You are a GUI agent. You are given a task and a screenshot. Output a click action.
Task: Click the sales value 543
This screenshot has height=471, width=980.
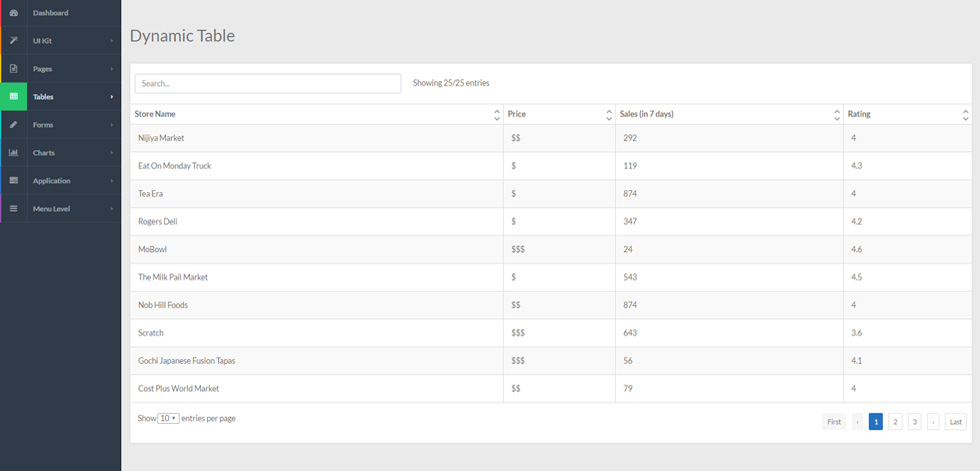(630, 277)
